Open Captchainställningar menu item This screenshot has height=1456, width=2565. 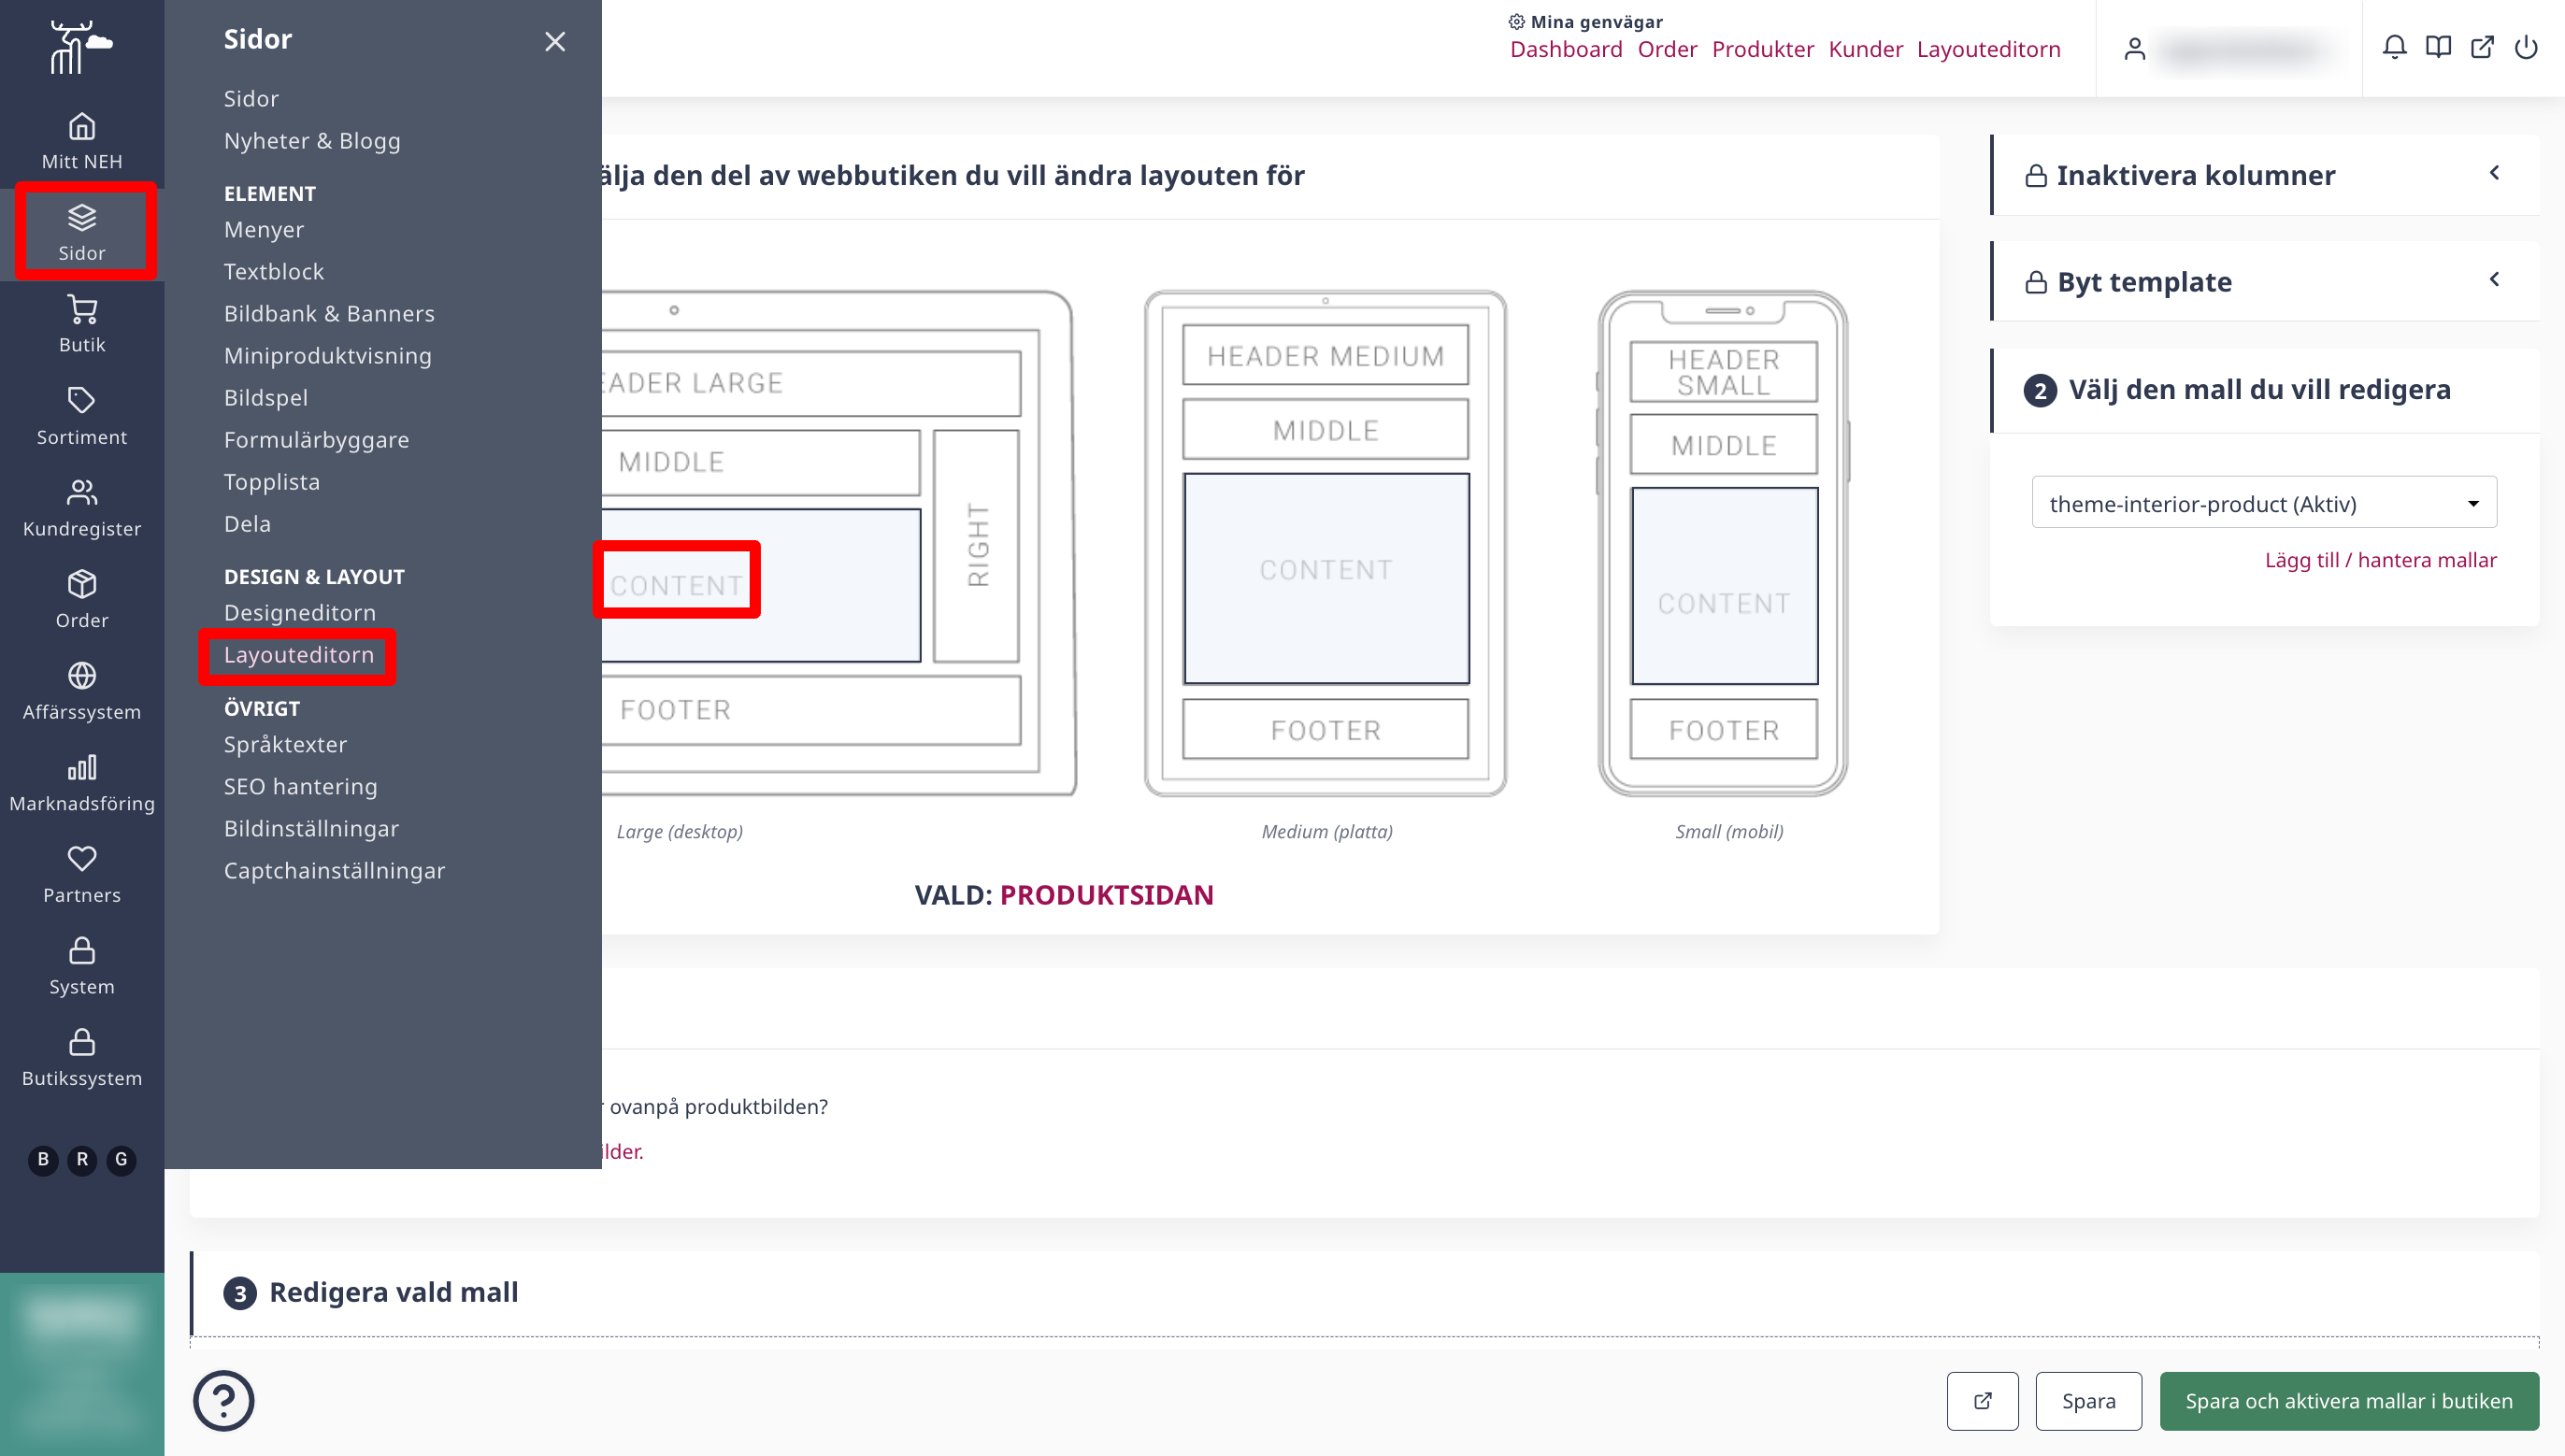pyautogui.click(x=334, y=870)
